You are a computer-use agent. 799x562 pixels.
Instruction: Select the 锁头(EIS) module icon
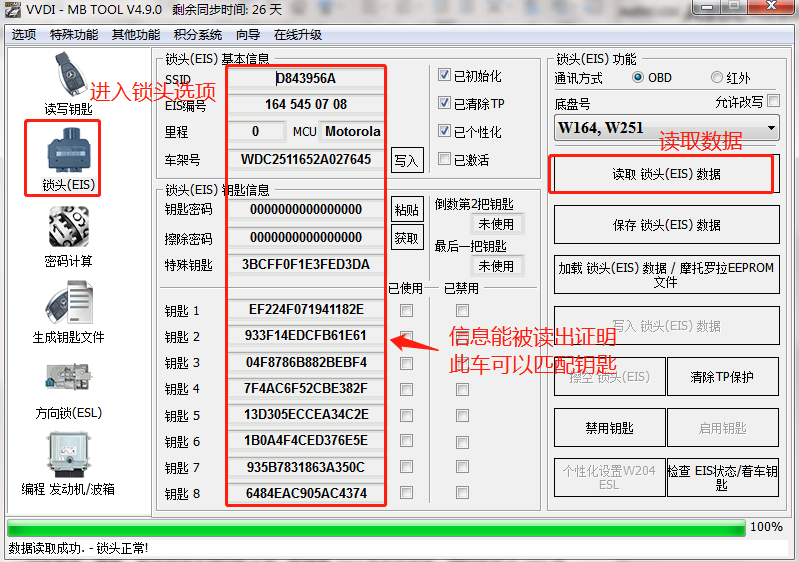tap(68, 149)
